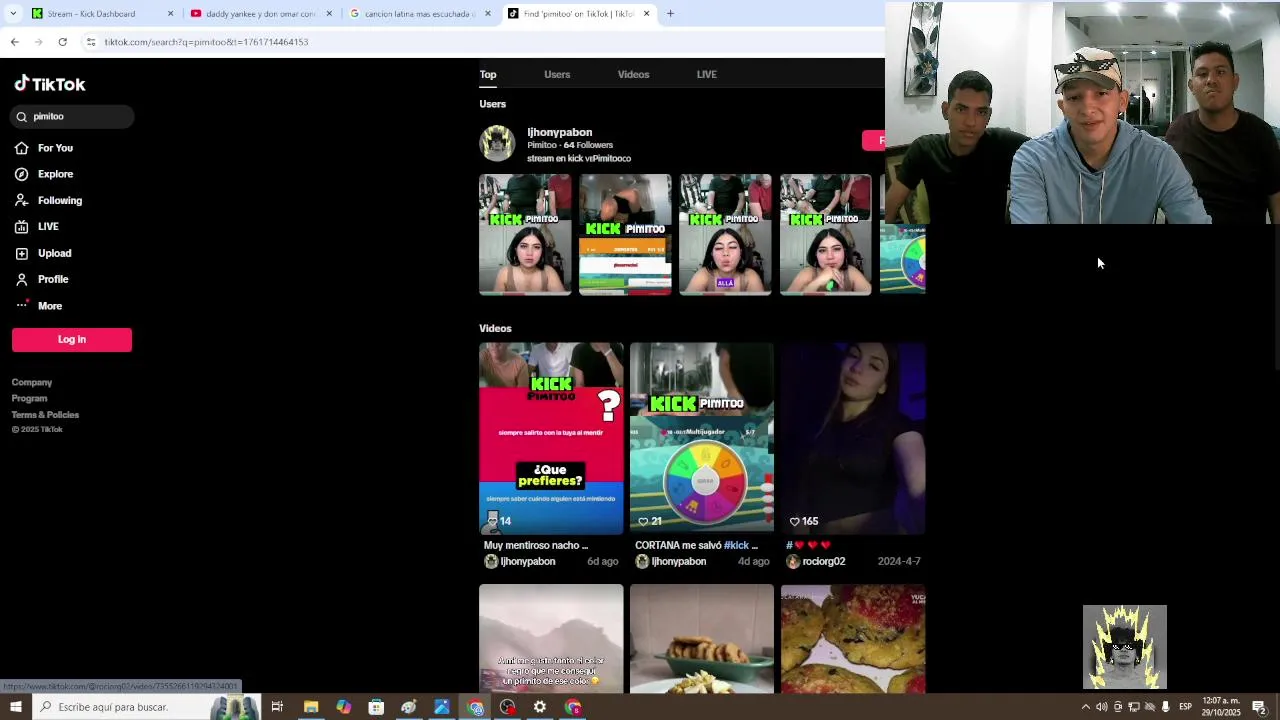Image resolution: width=1280 pixels, height=720 pixels.
Task: Open user preview thumbnail showing deportes overlay
Action: point(625,235)
